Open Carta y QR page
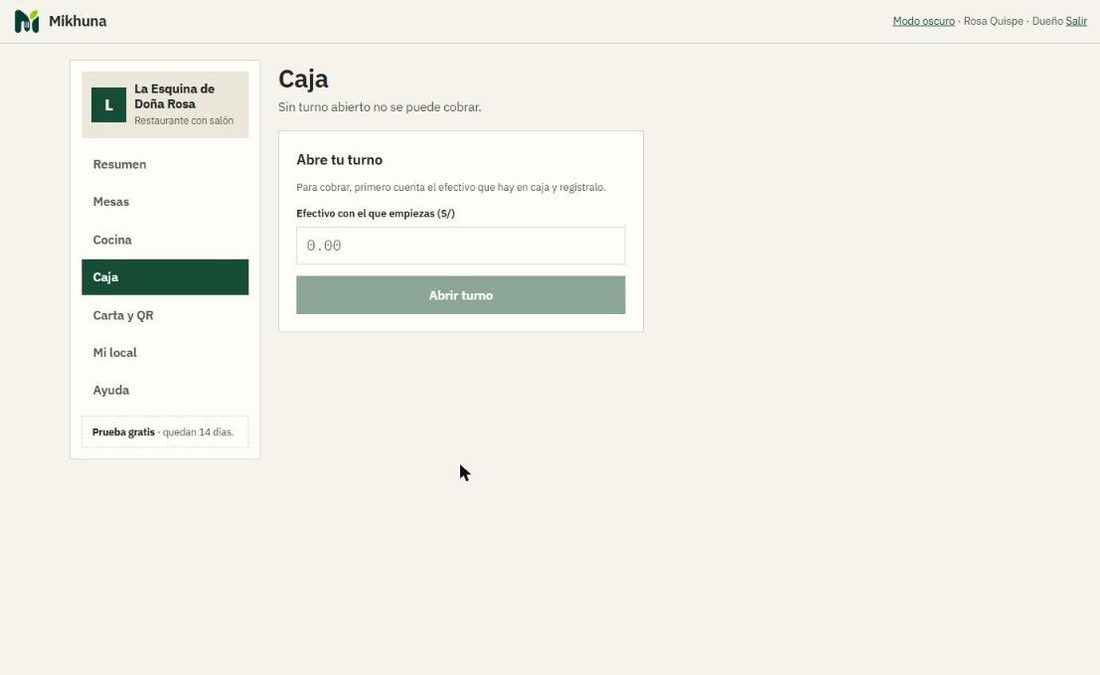 [x=165, y=315]
